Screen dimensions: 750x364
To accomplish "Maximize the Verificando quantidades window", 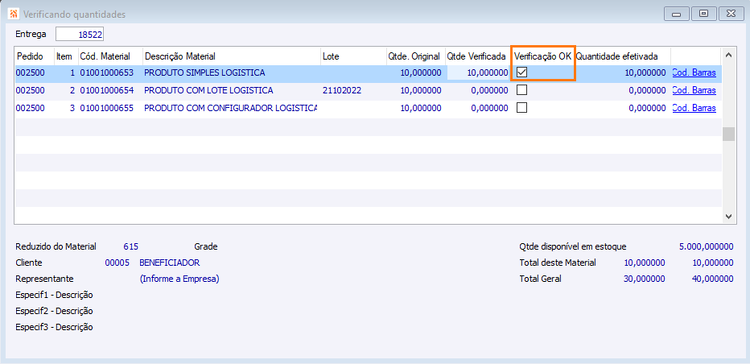I will [x=703, y=14].
